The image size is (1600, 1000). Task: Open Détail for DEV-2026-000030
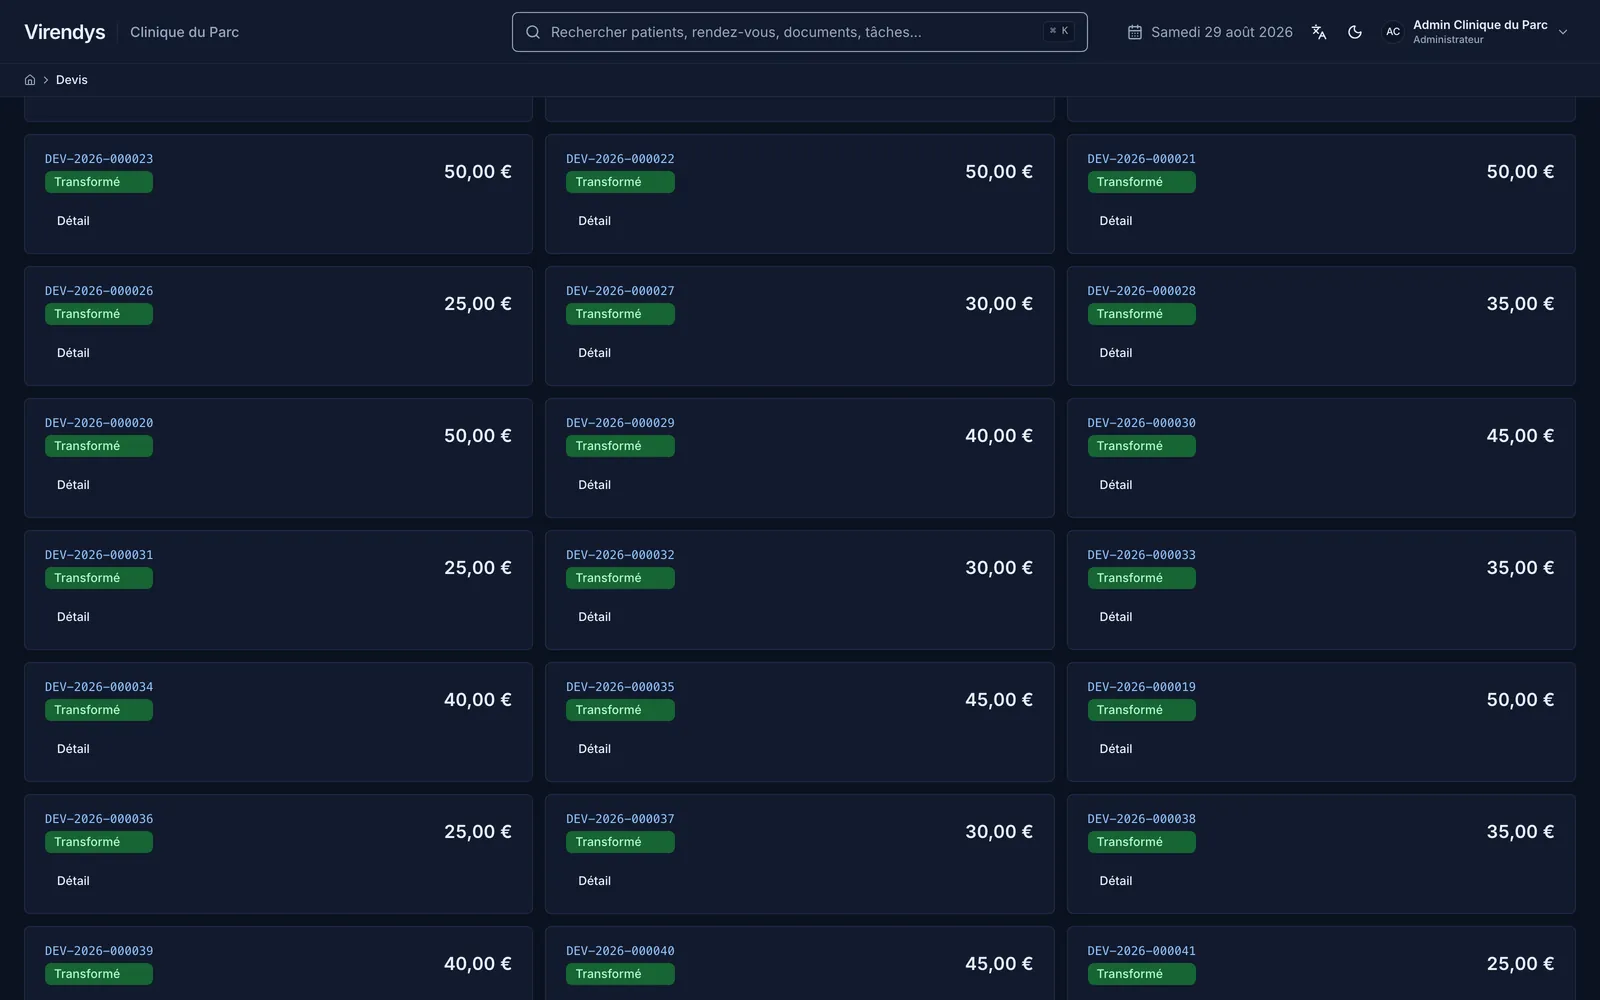coord(1116,485)
